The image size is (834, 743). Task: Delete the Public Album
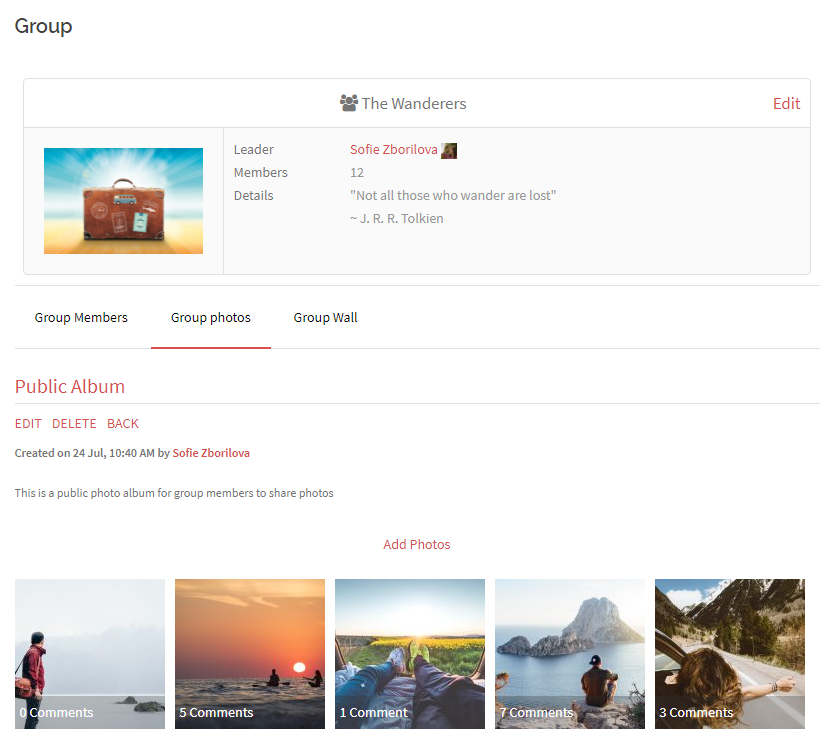tap(74, 424)
